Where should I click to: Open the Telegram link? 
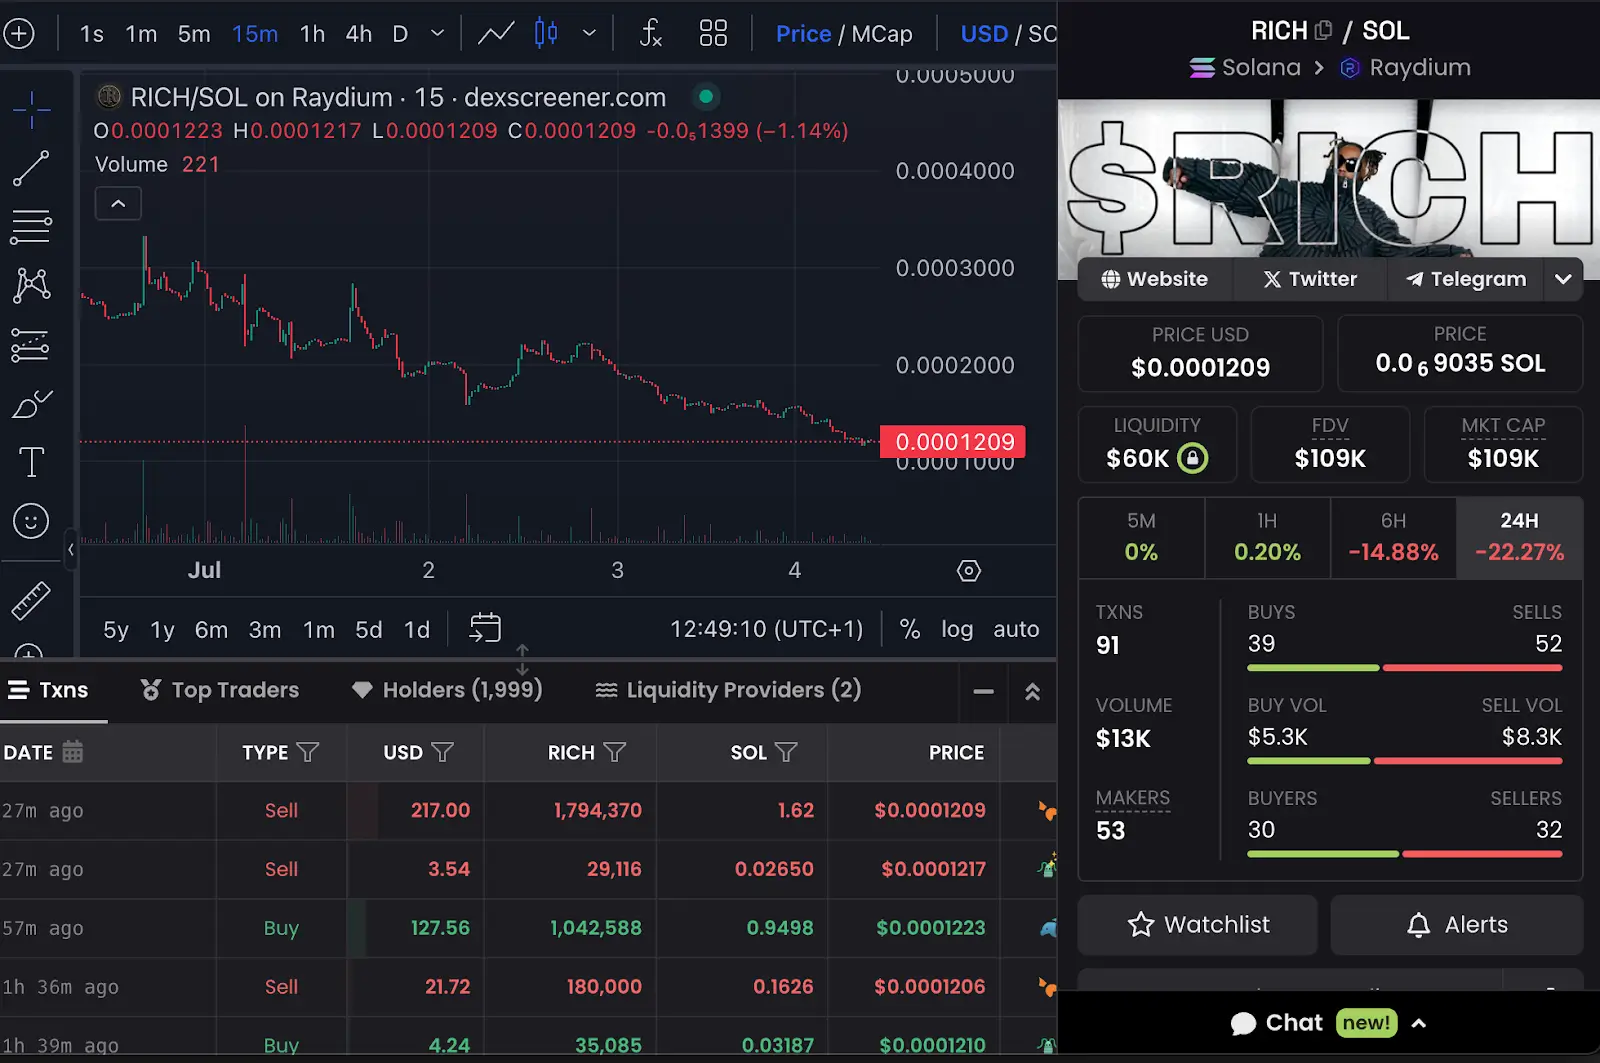coord(1466,279)
